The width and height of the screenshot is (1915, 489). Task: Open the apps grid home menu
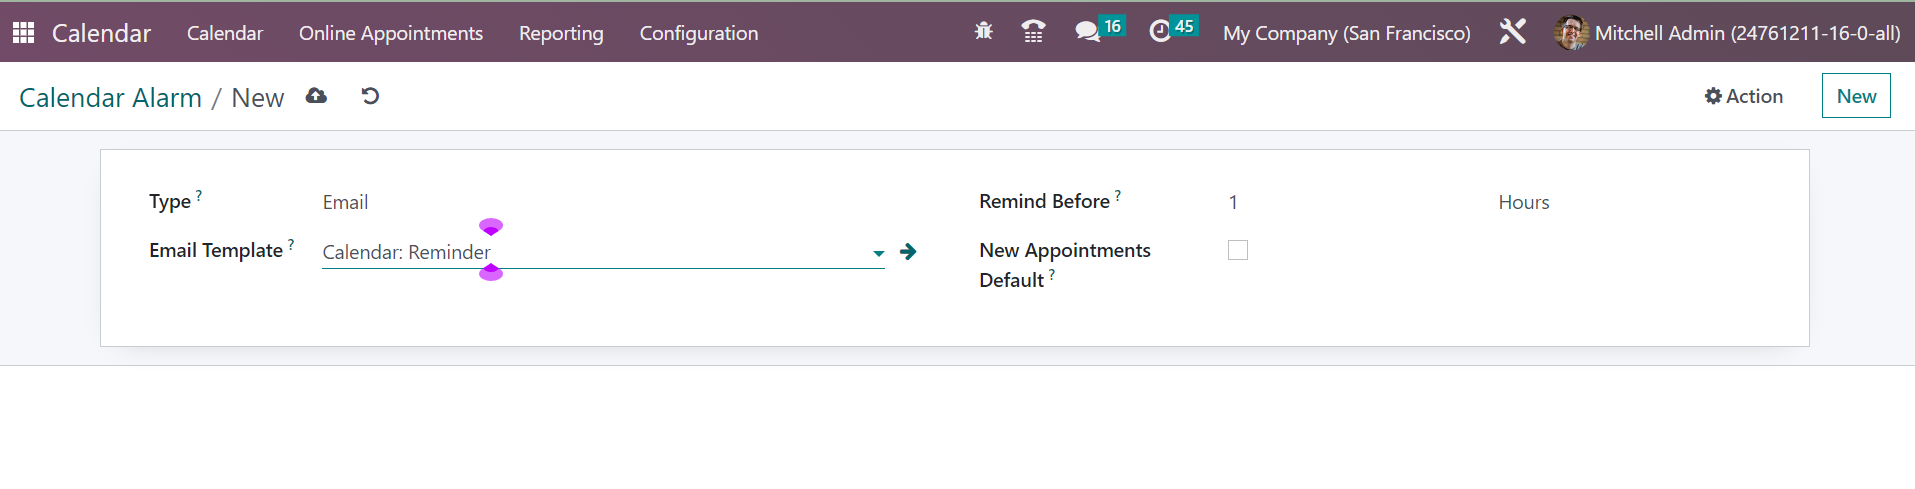pyautogui.click(x=24, y=33)
